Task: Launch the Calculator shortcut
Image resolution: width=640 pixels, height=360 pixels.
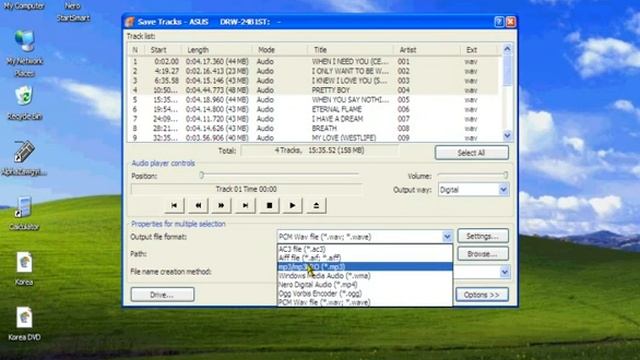Action: pos(24,212)
